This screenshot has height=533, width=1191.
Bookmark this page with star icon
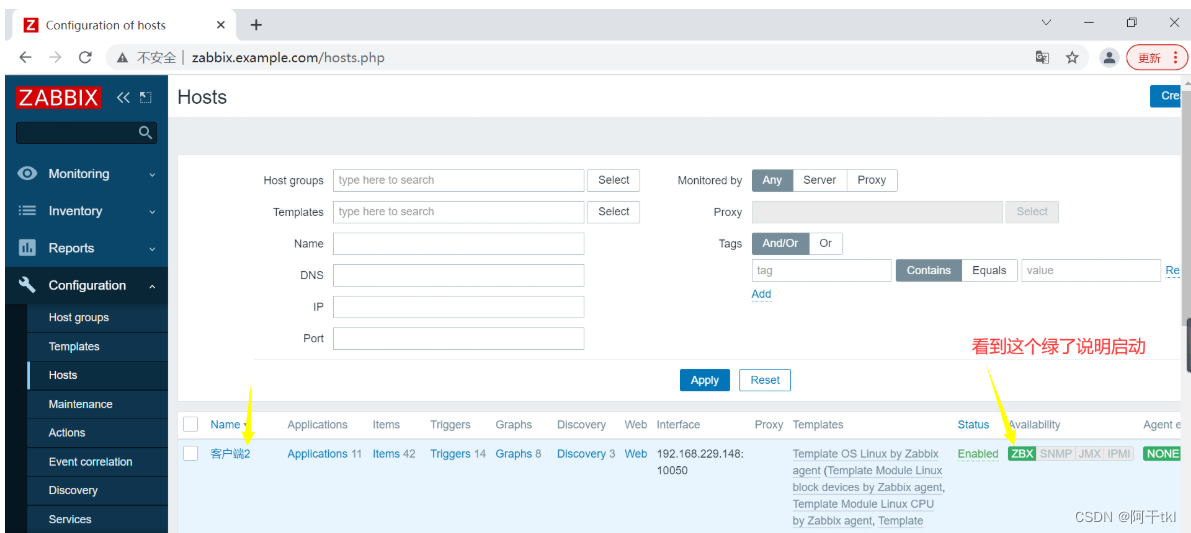tap(1072, 58)
